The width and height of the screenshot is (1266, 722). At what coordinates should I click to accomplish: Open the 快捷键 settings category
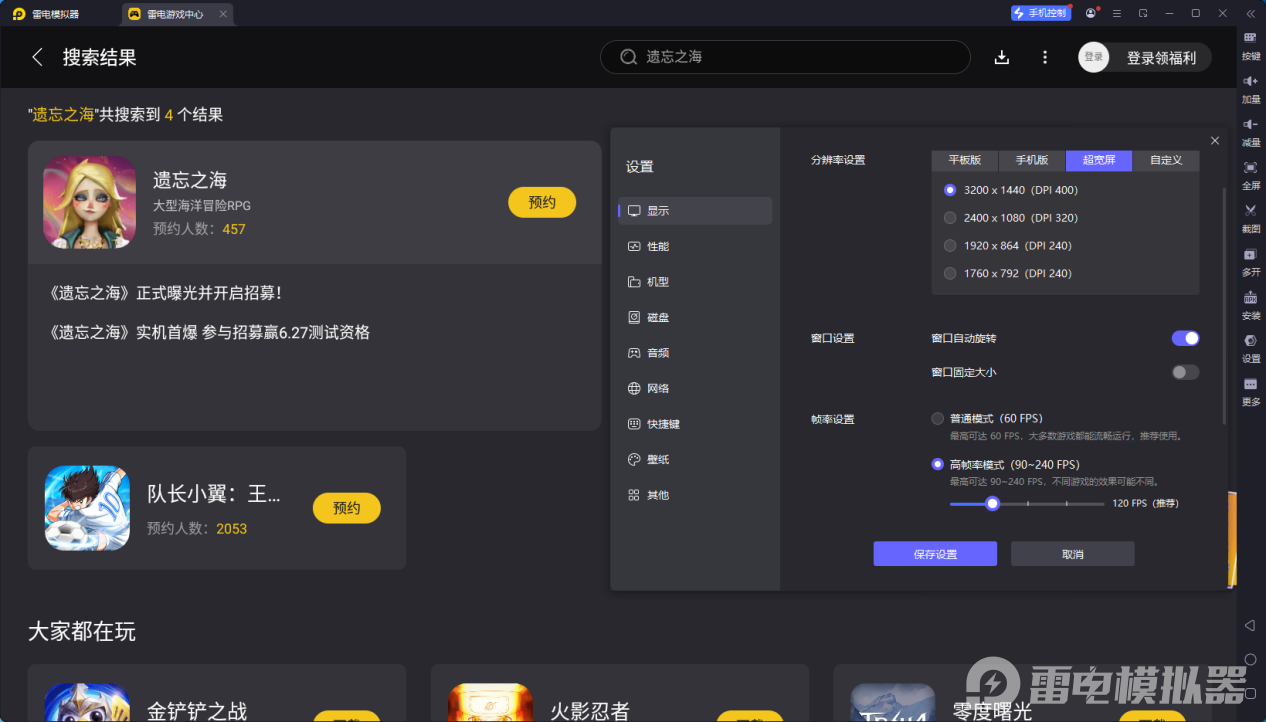[x=695, y=424]
